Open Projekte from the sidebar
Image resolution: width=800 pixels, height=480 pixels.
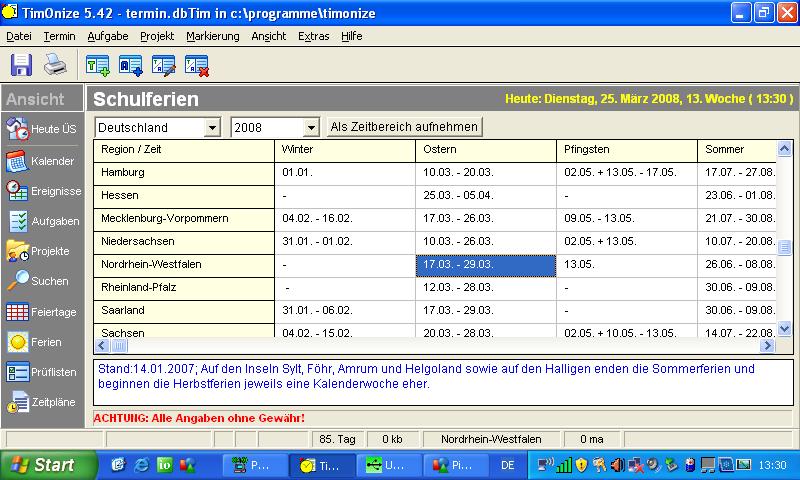(x=41, y=251)
